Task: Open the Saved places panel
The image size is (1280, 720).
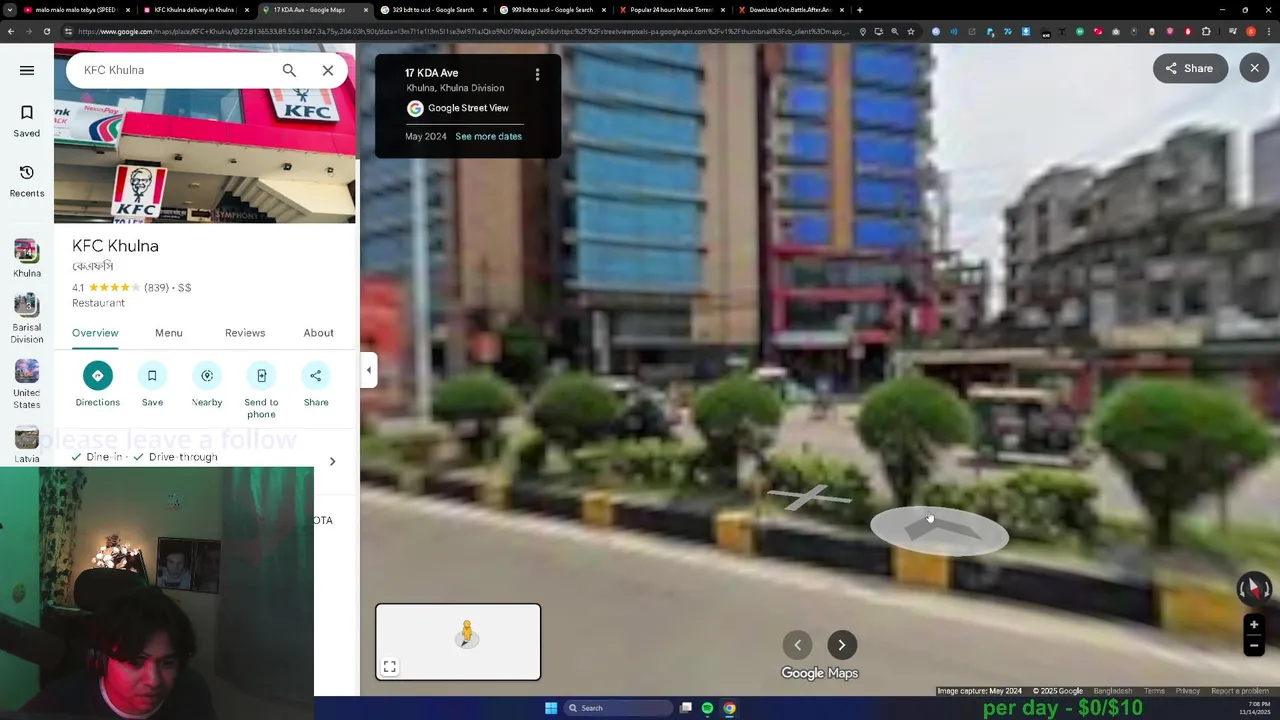Action: [x=27, y=121]
